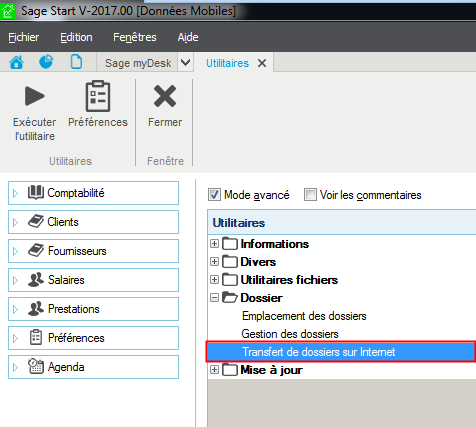Run the Exécuter l'utilitaire play button
This screenshot has height=427, width=476.
(35, 96)
